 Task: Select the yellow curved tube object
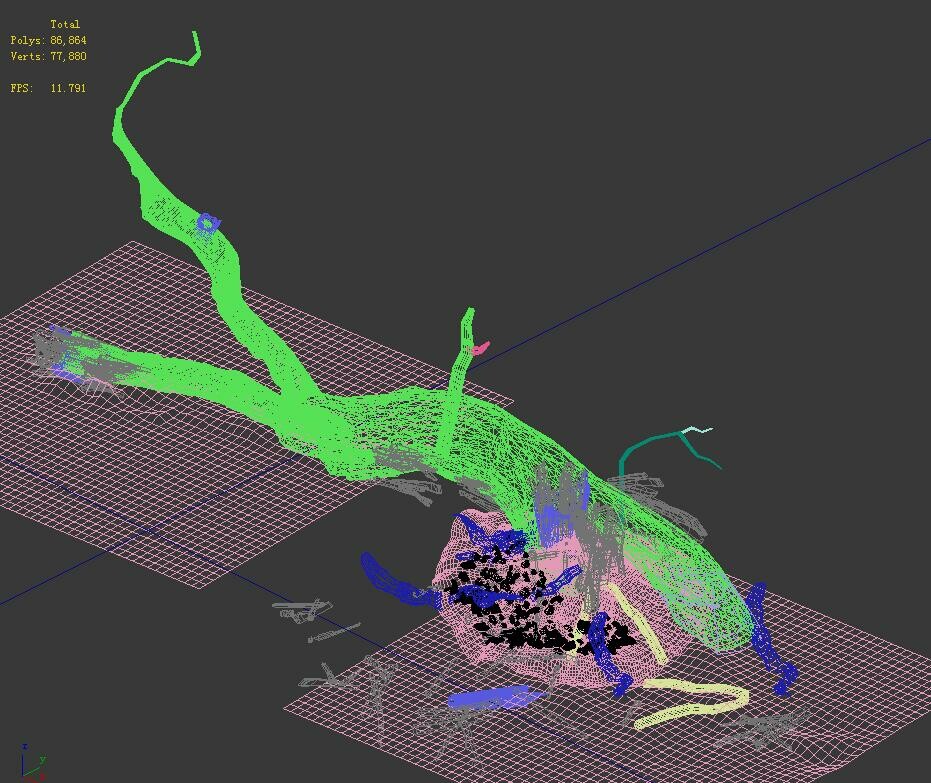[x=692, y=705]
